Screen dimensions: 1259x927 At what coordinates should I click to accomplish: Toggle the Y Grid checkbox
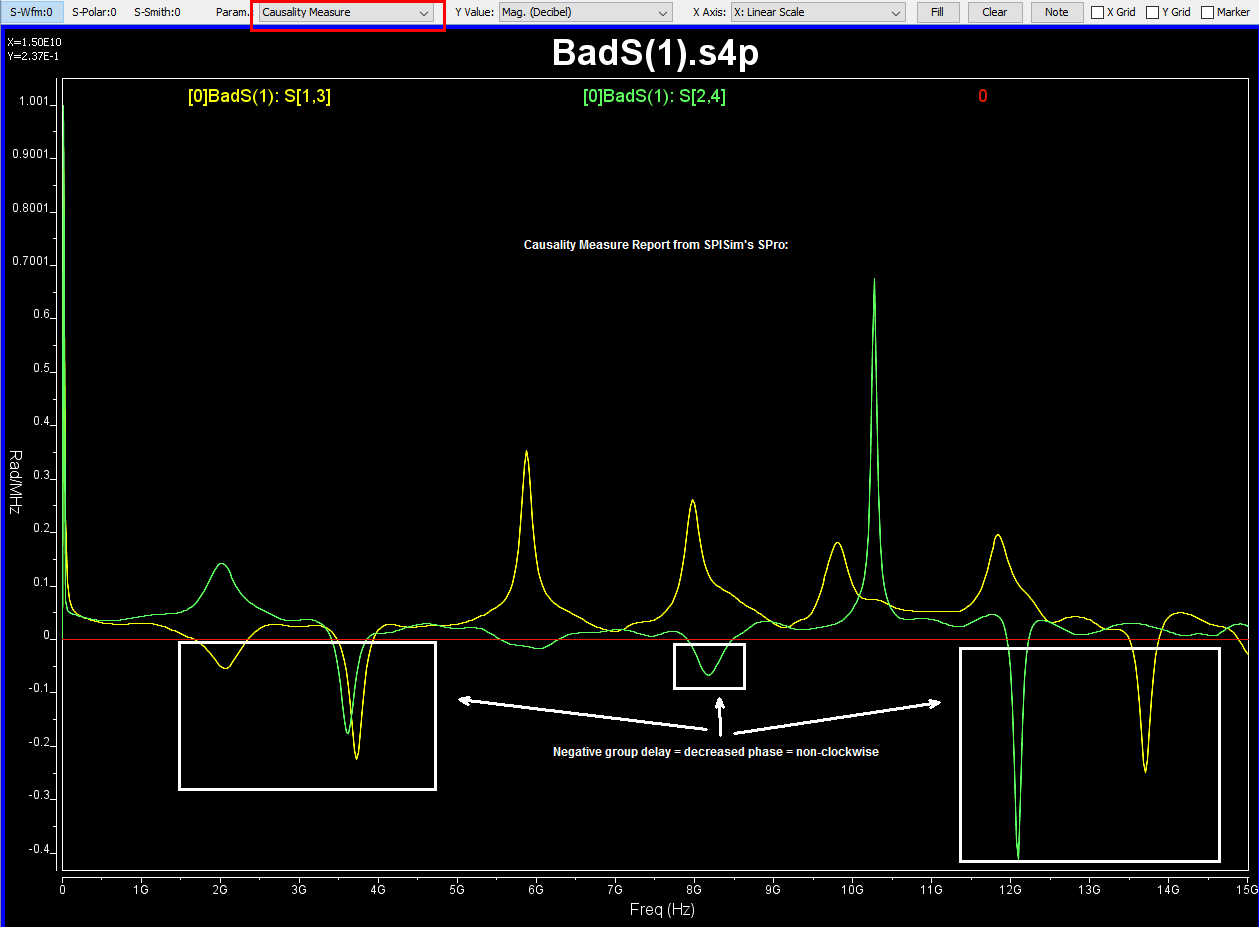[1153, 13]
